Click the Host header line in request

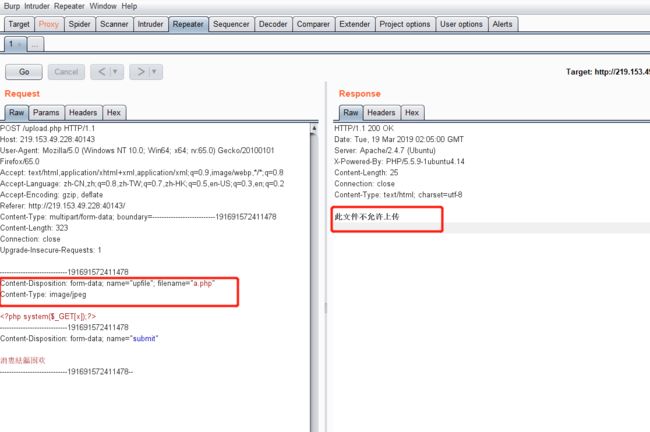pyautogui.click(x=47, y=139)
